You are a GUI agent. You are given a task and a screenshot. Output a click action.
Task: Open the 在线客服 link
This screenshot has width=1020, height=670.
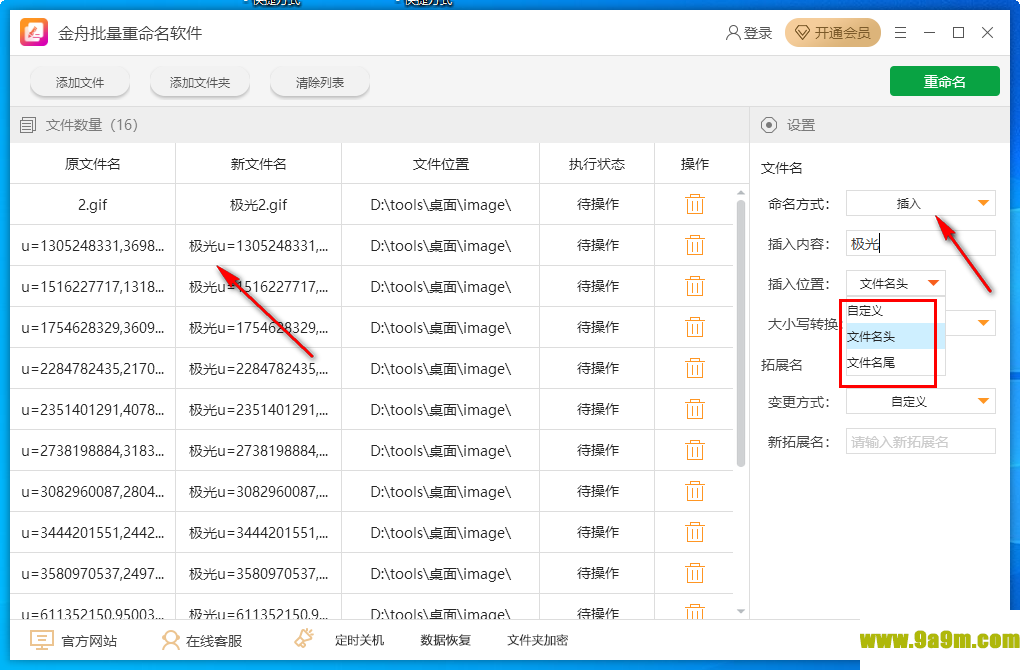(214, 641)
